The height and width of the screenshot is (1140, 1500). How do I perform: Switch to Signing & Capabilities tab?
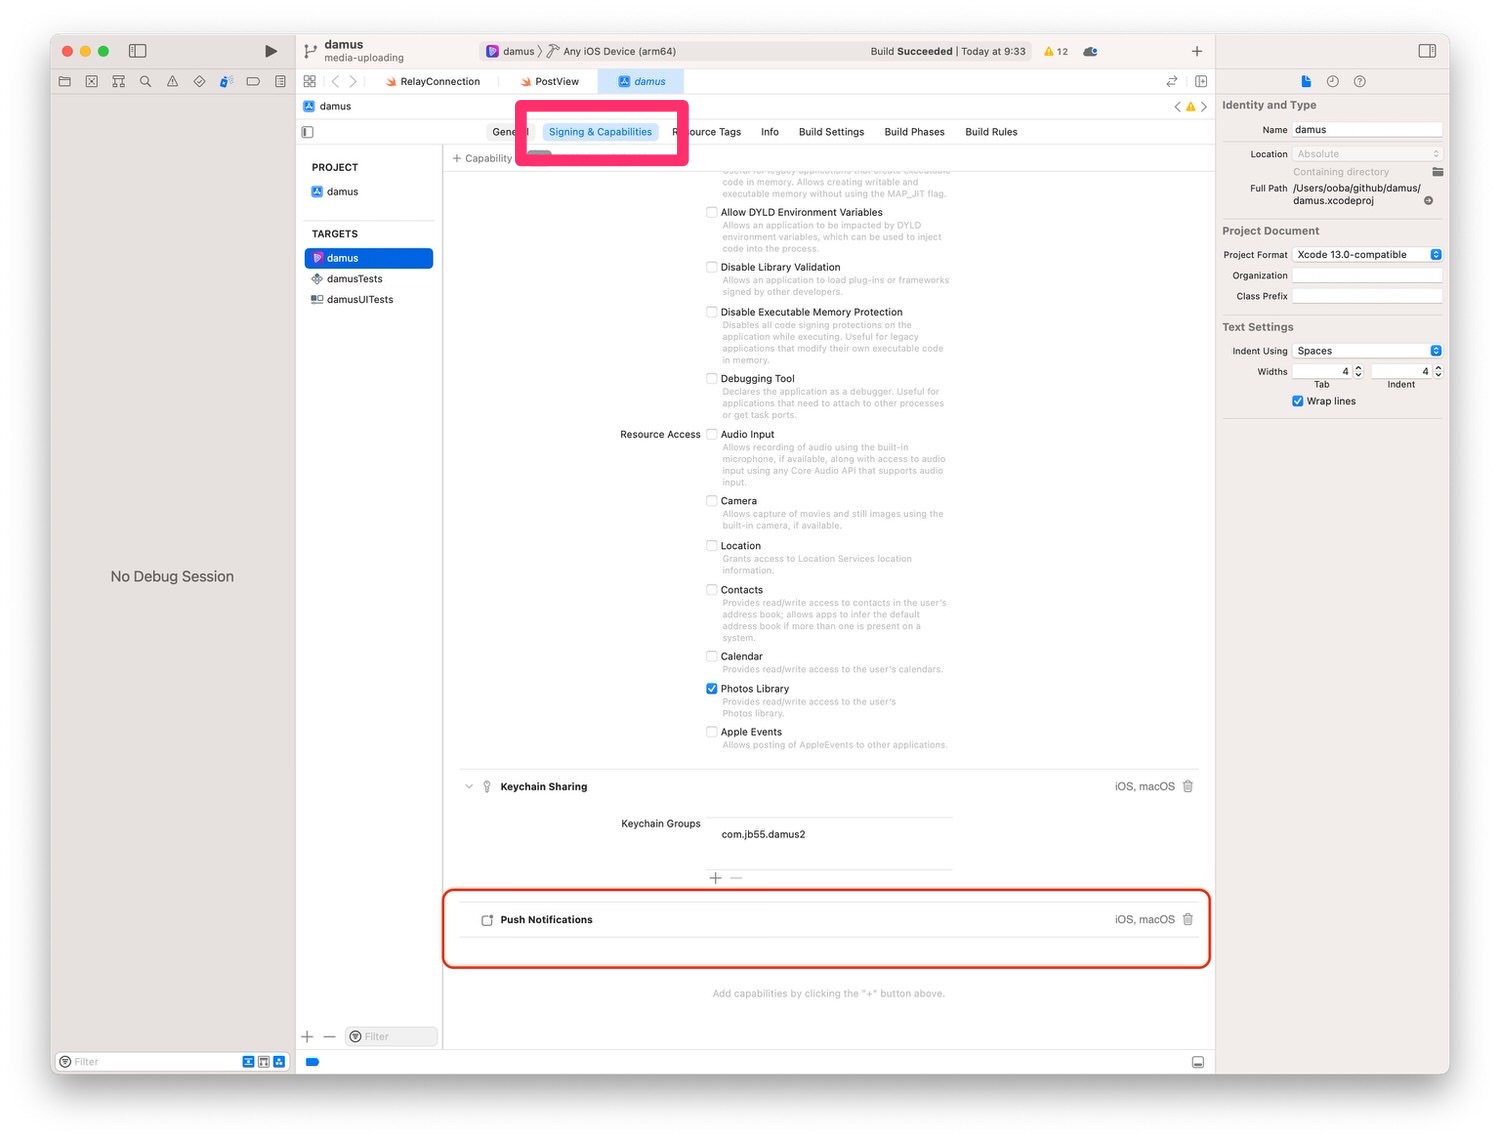(600, 132)
